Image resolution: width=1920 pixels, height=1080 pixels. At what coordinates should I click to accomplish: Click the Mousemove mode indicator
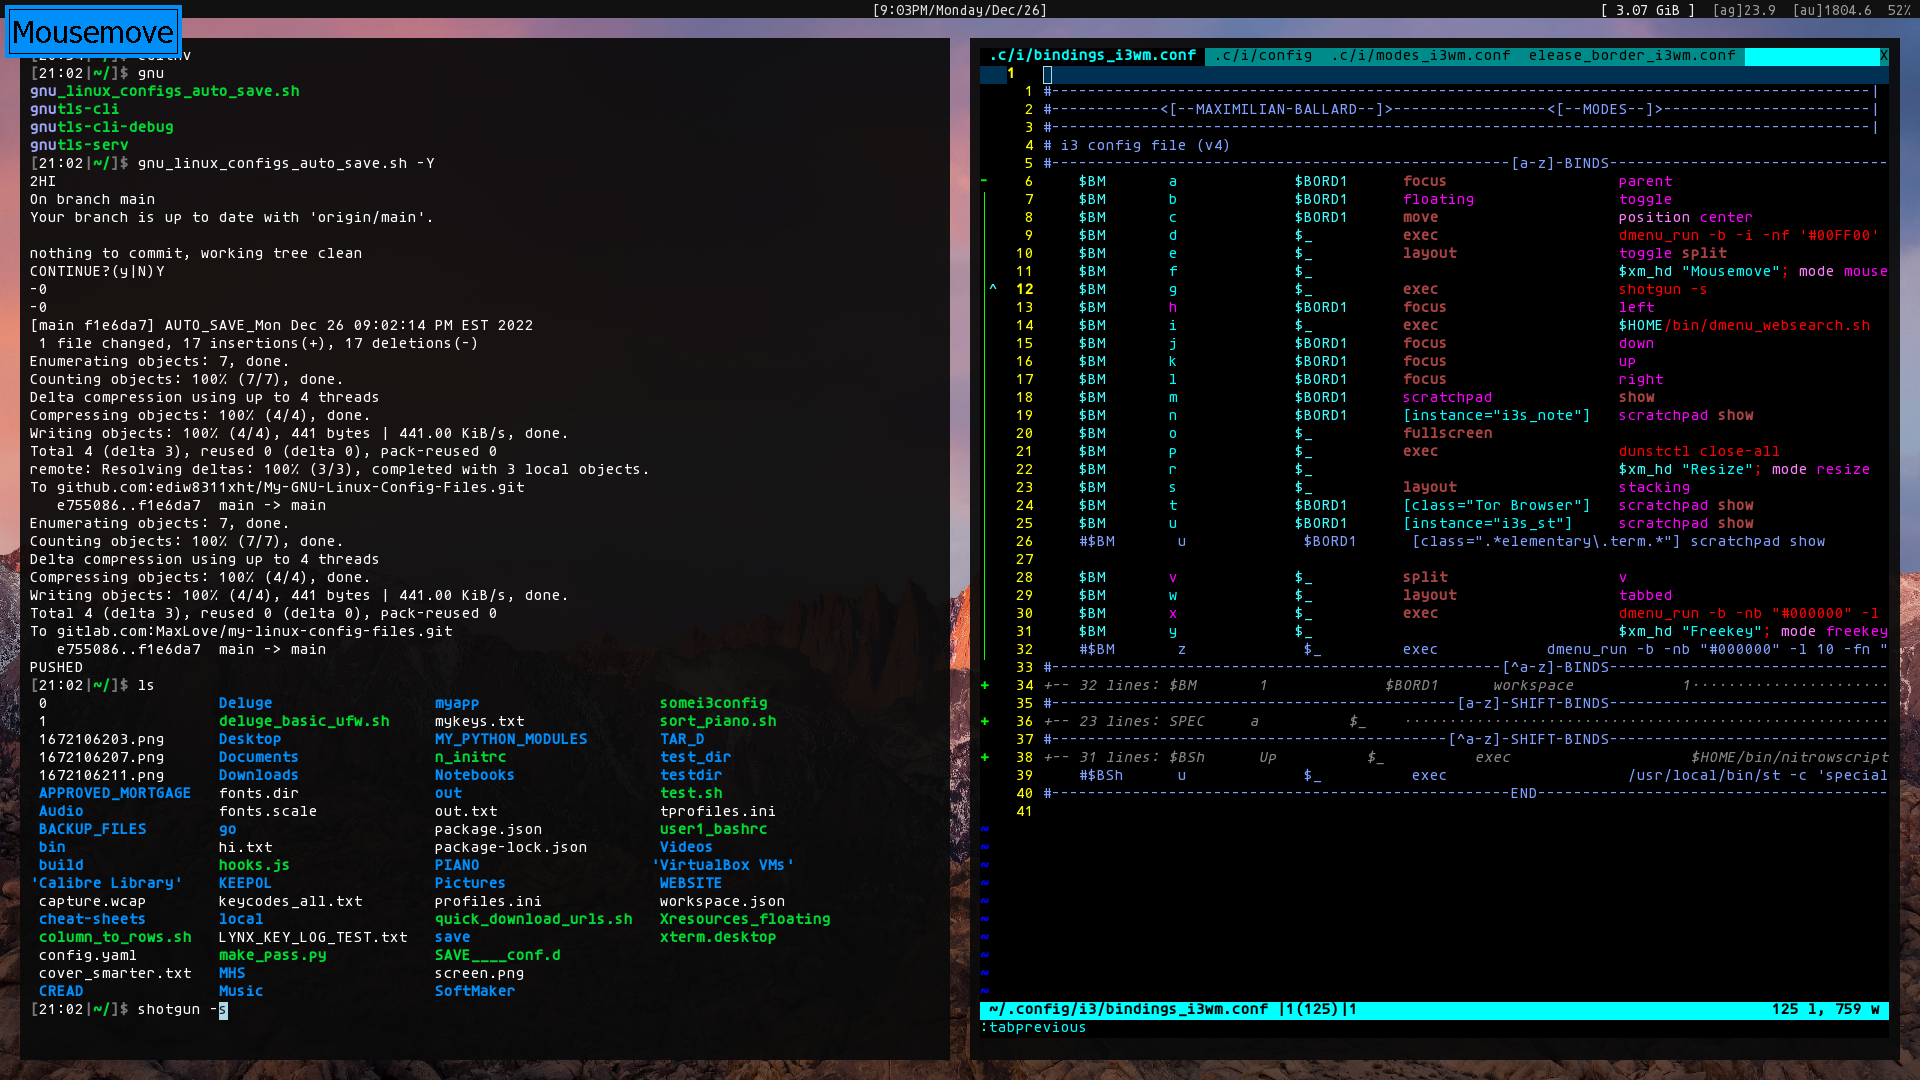93,32
